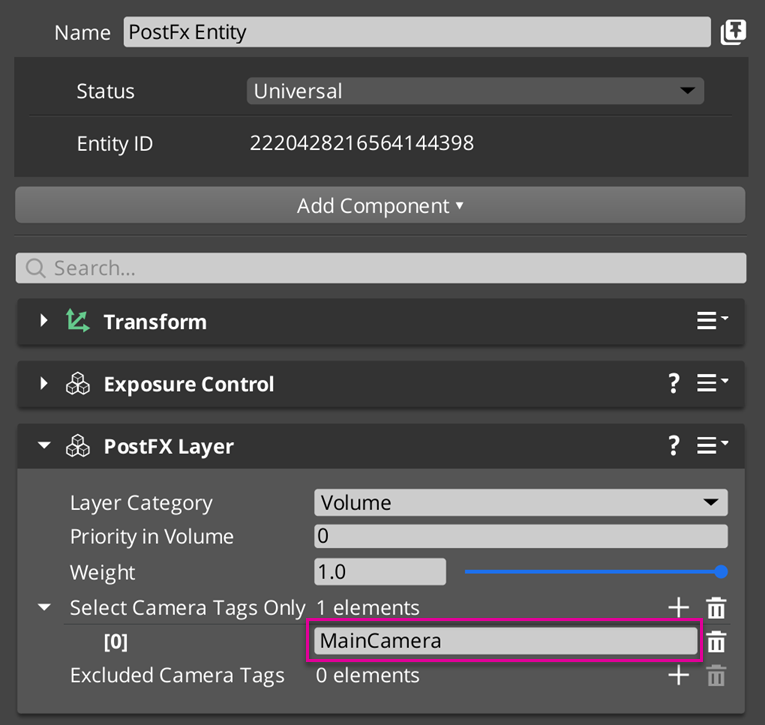765x725 pixels.
Task: Click the component Search field
Action: coord(380,268)
